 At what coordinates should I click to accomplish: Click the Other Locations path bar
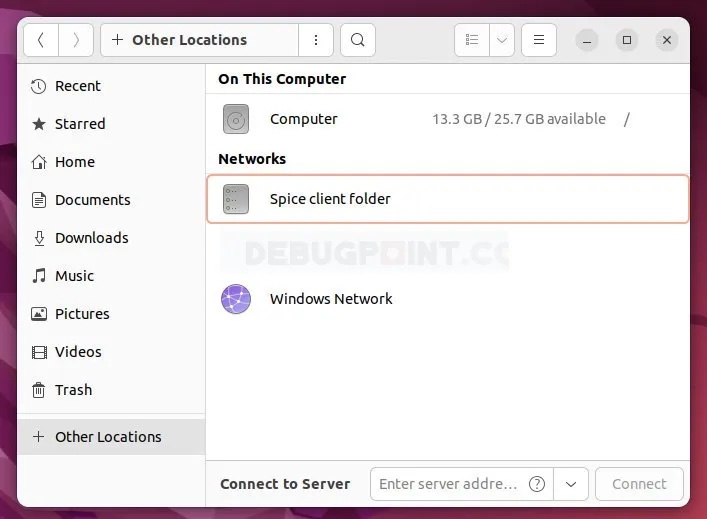tap(189, 40)
